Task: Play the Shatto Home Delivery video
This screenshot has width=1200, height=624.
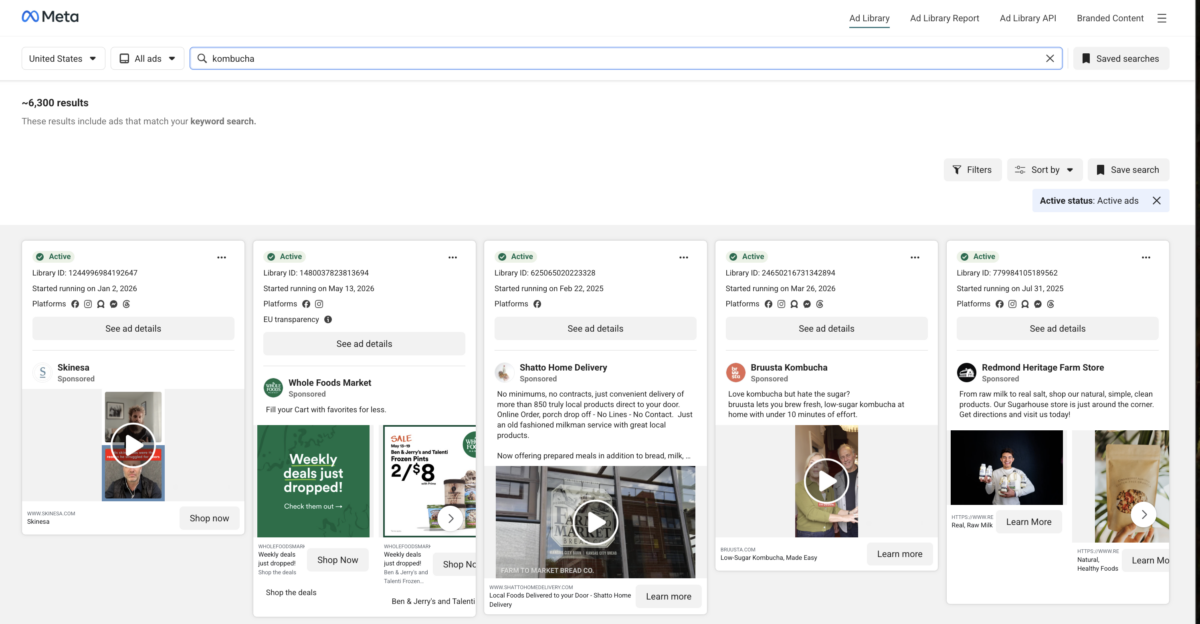Action: (595, 521)
